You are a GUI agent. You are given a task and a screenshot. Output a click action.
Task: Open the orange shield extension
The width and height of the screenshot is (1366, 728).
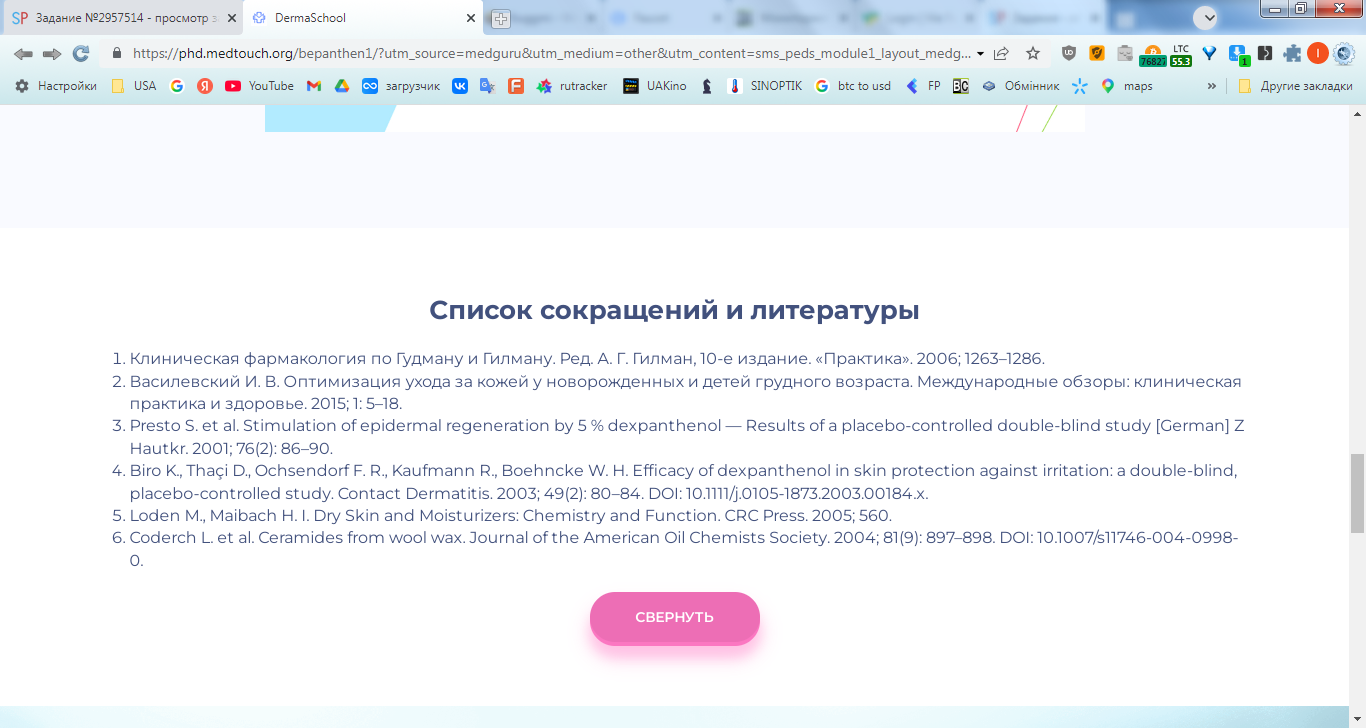(x=1096, y=54)
